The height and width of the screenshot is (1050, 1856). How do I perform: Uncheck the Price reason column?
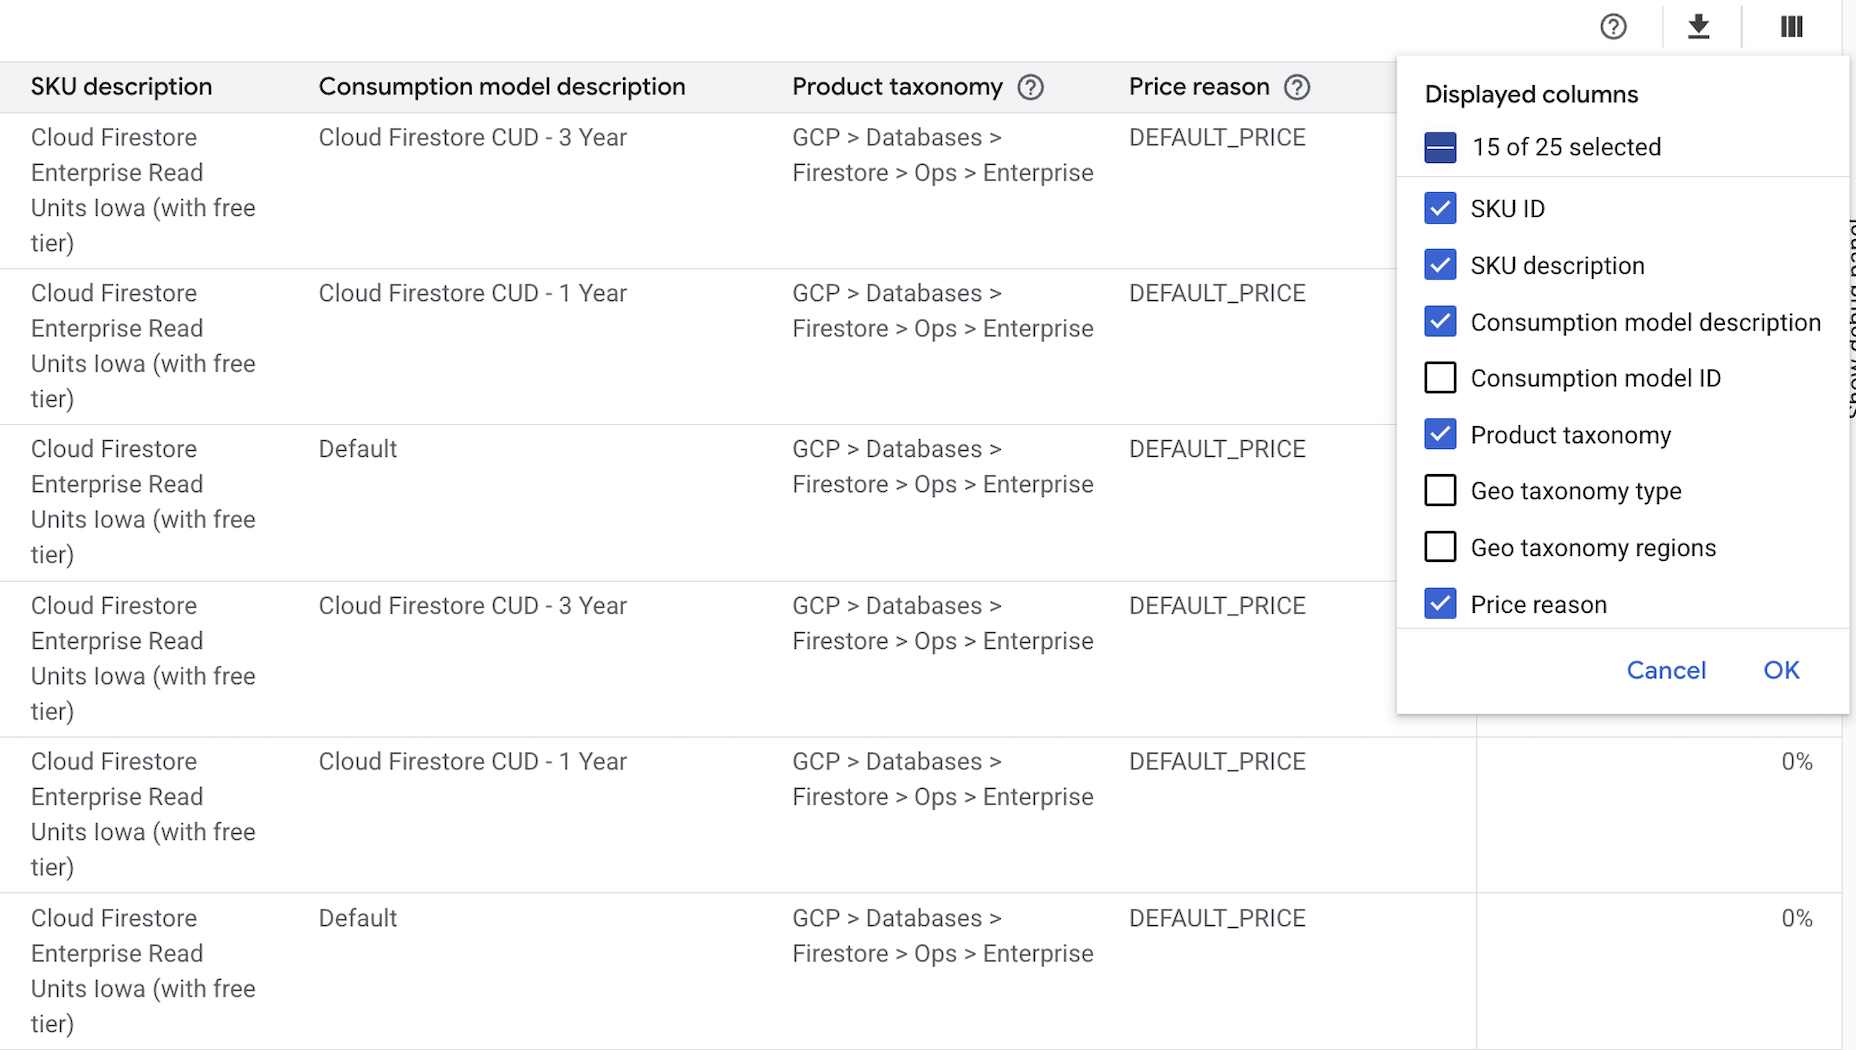(x=1440, y=603)
